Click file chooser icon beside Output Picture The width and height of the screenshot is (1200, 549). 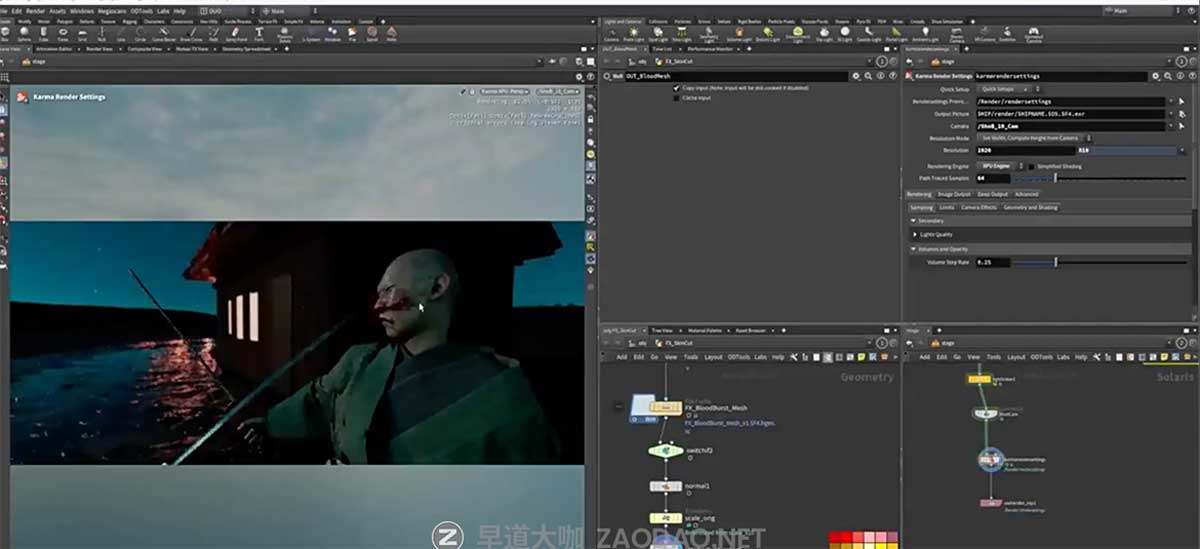tap(1182, 114)
